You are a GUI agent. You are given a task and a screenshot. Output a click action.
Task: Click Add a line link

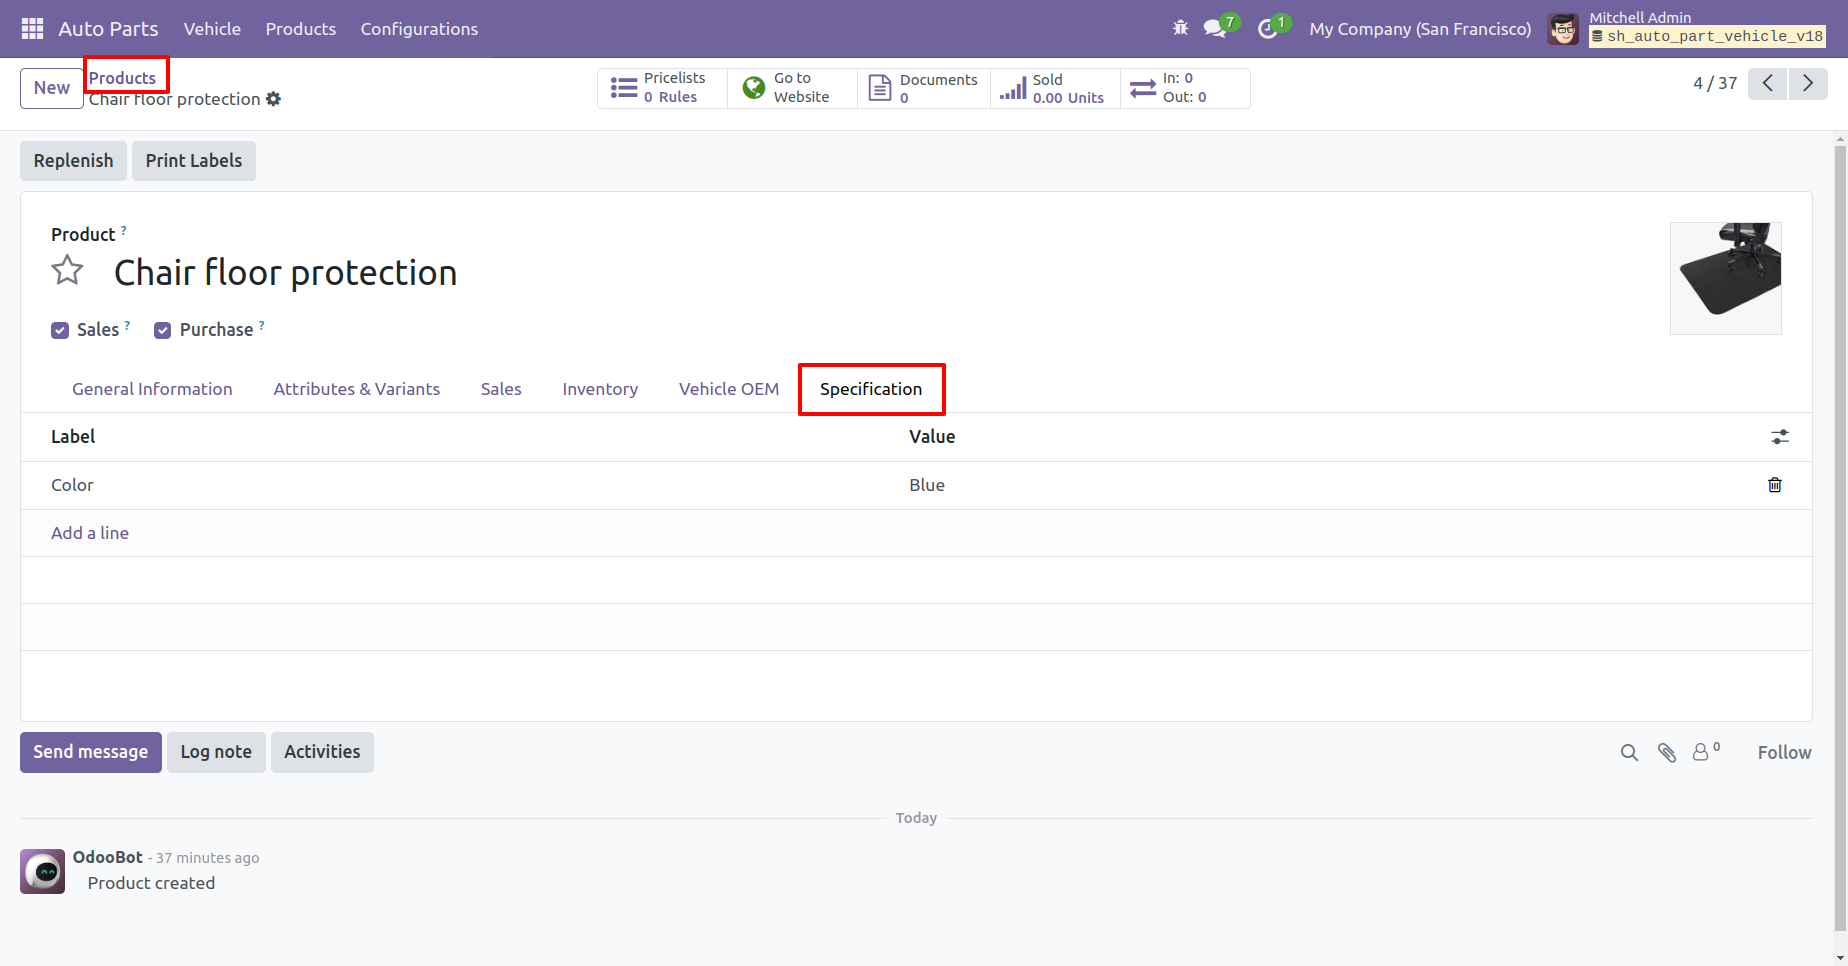(x=90, y=533)
